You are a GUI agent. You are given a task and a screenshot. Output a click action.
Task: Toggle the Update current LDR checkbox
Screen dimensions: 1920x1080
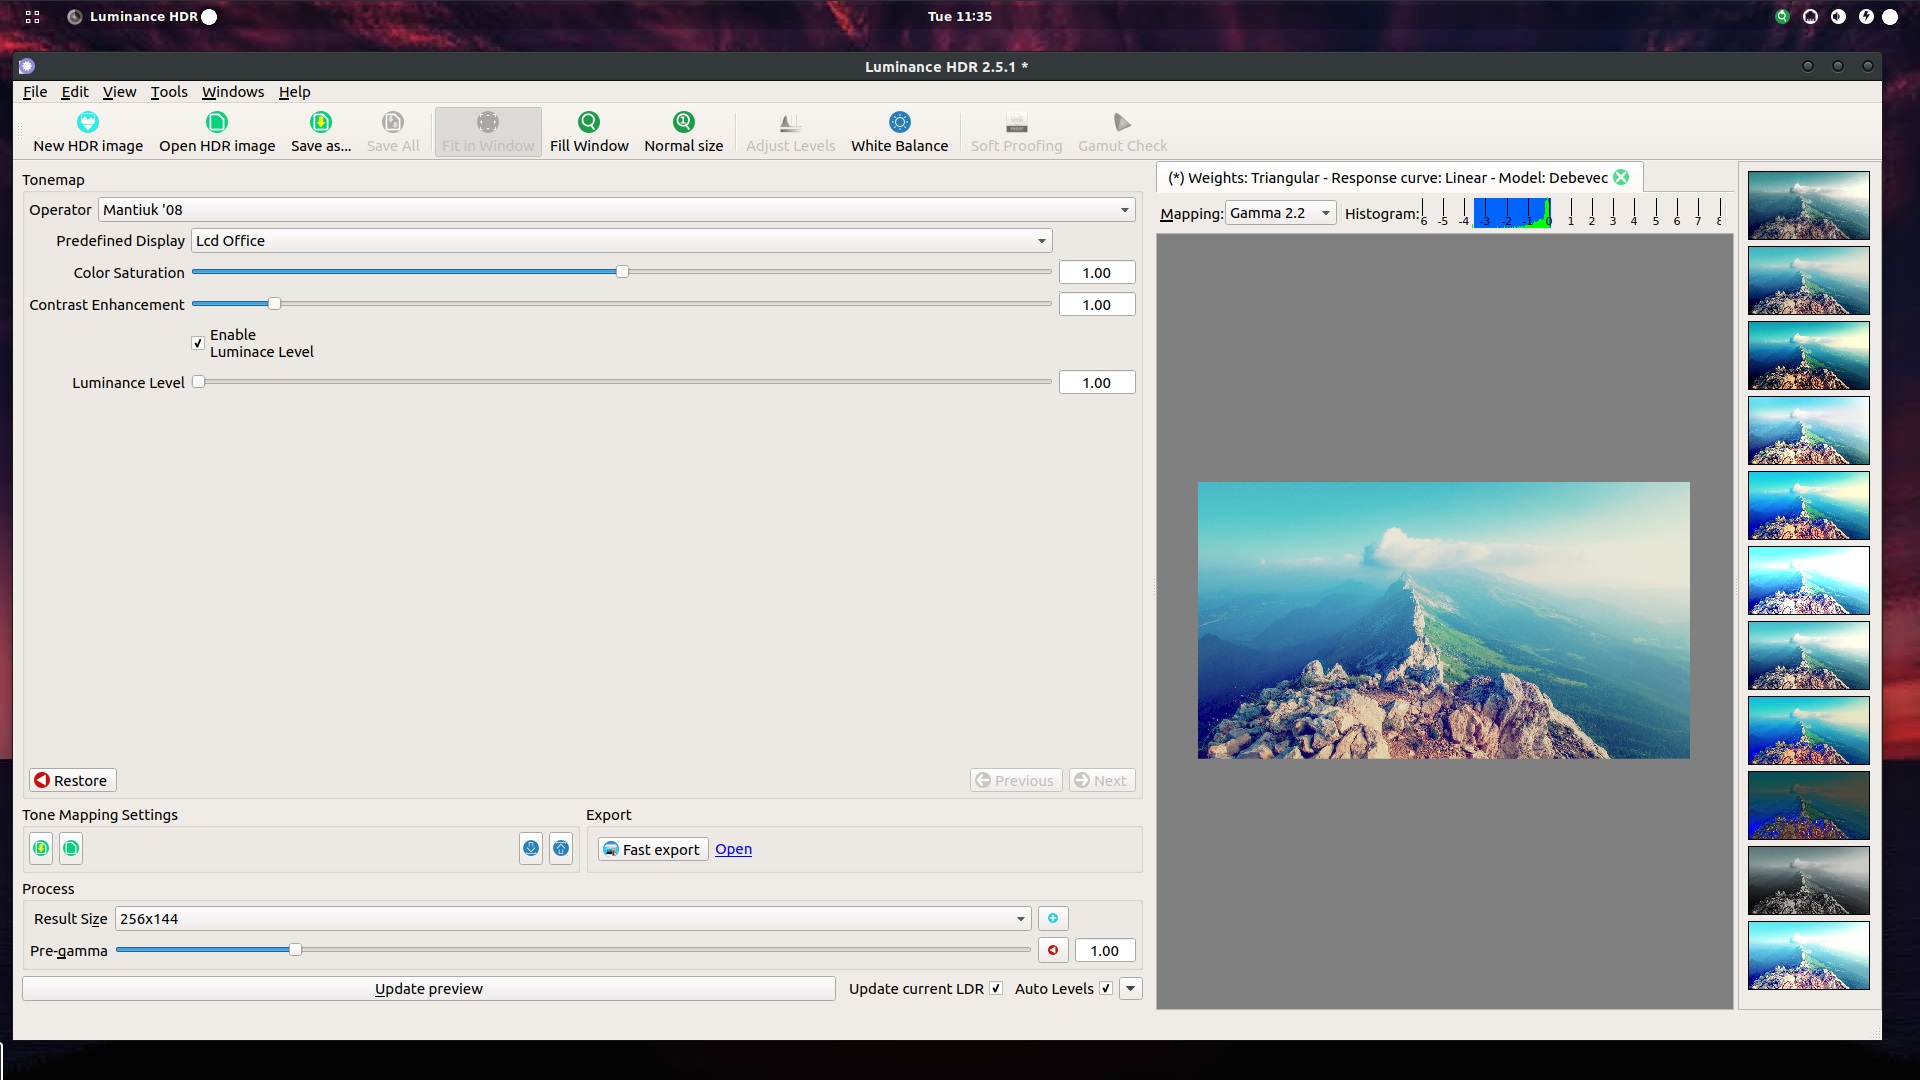[996, 988]
